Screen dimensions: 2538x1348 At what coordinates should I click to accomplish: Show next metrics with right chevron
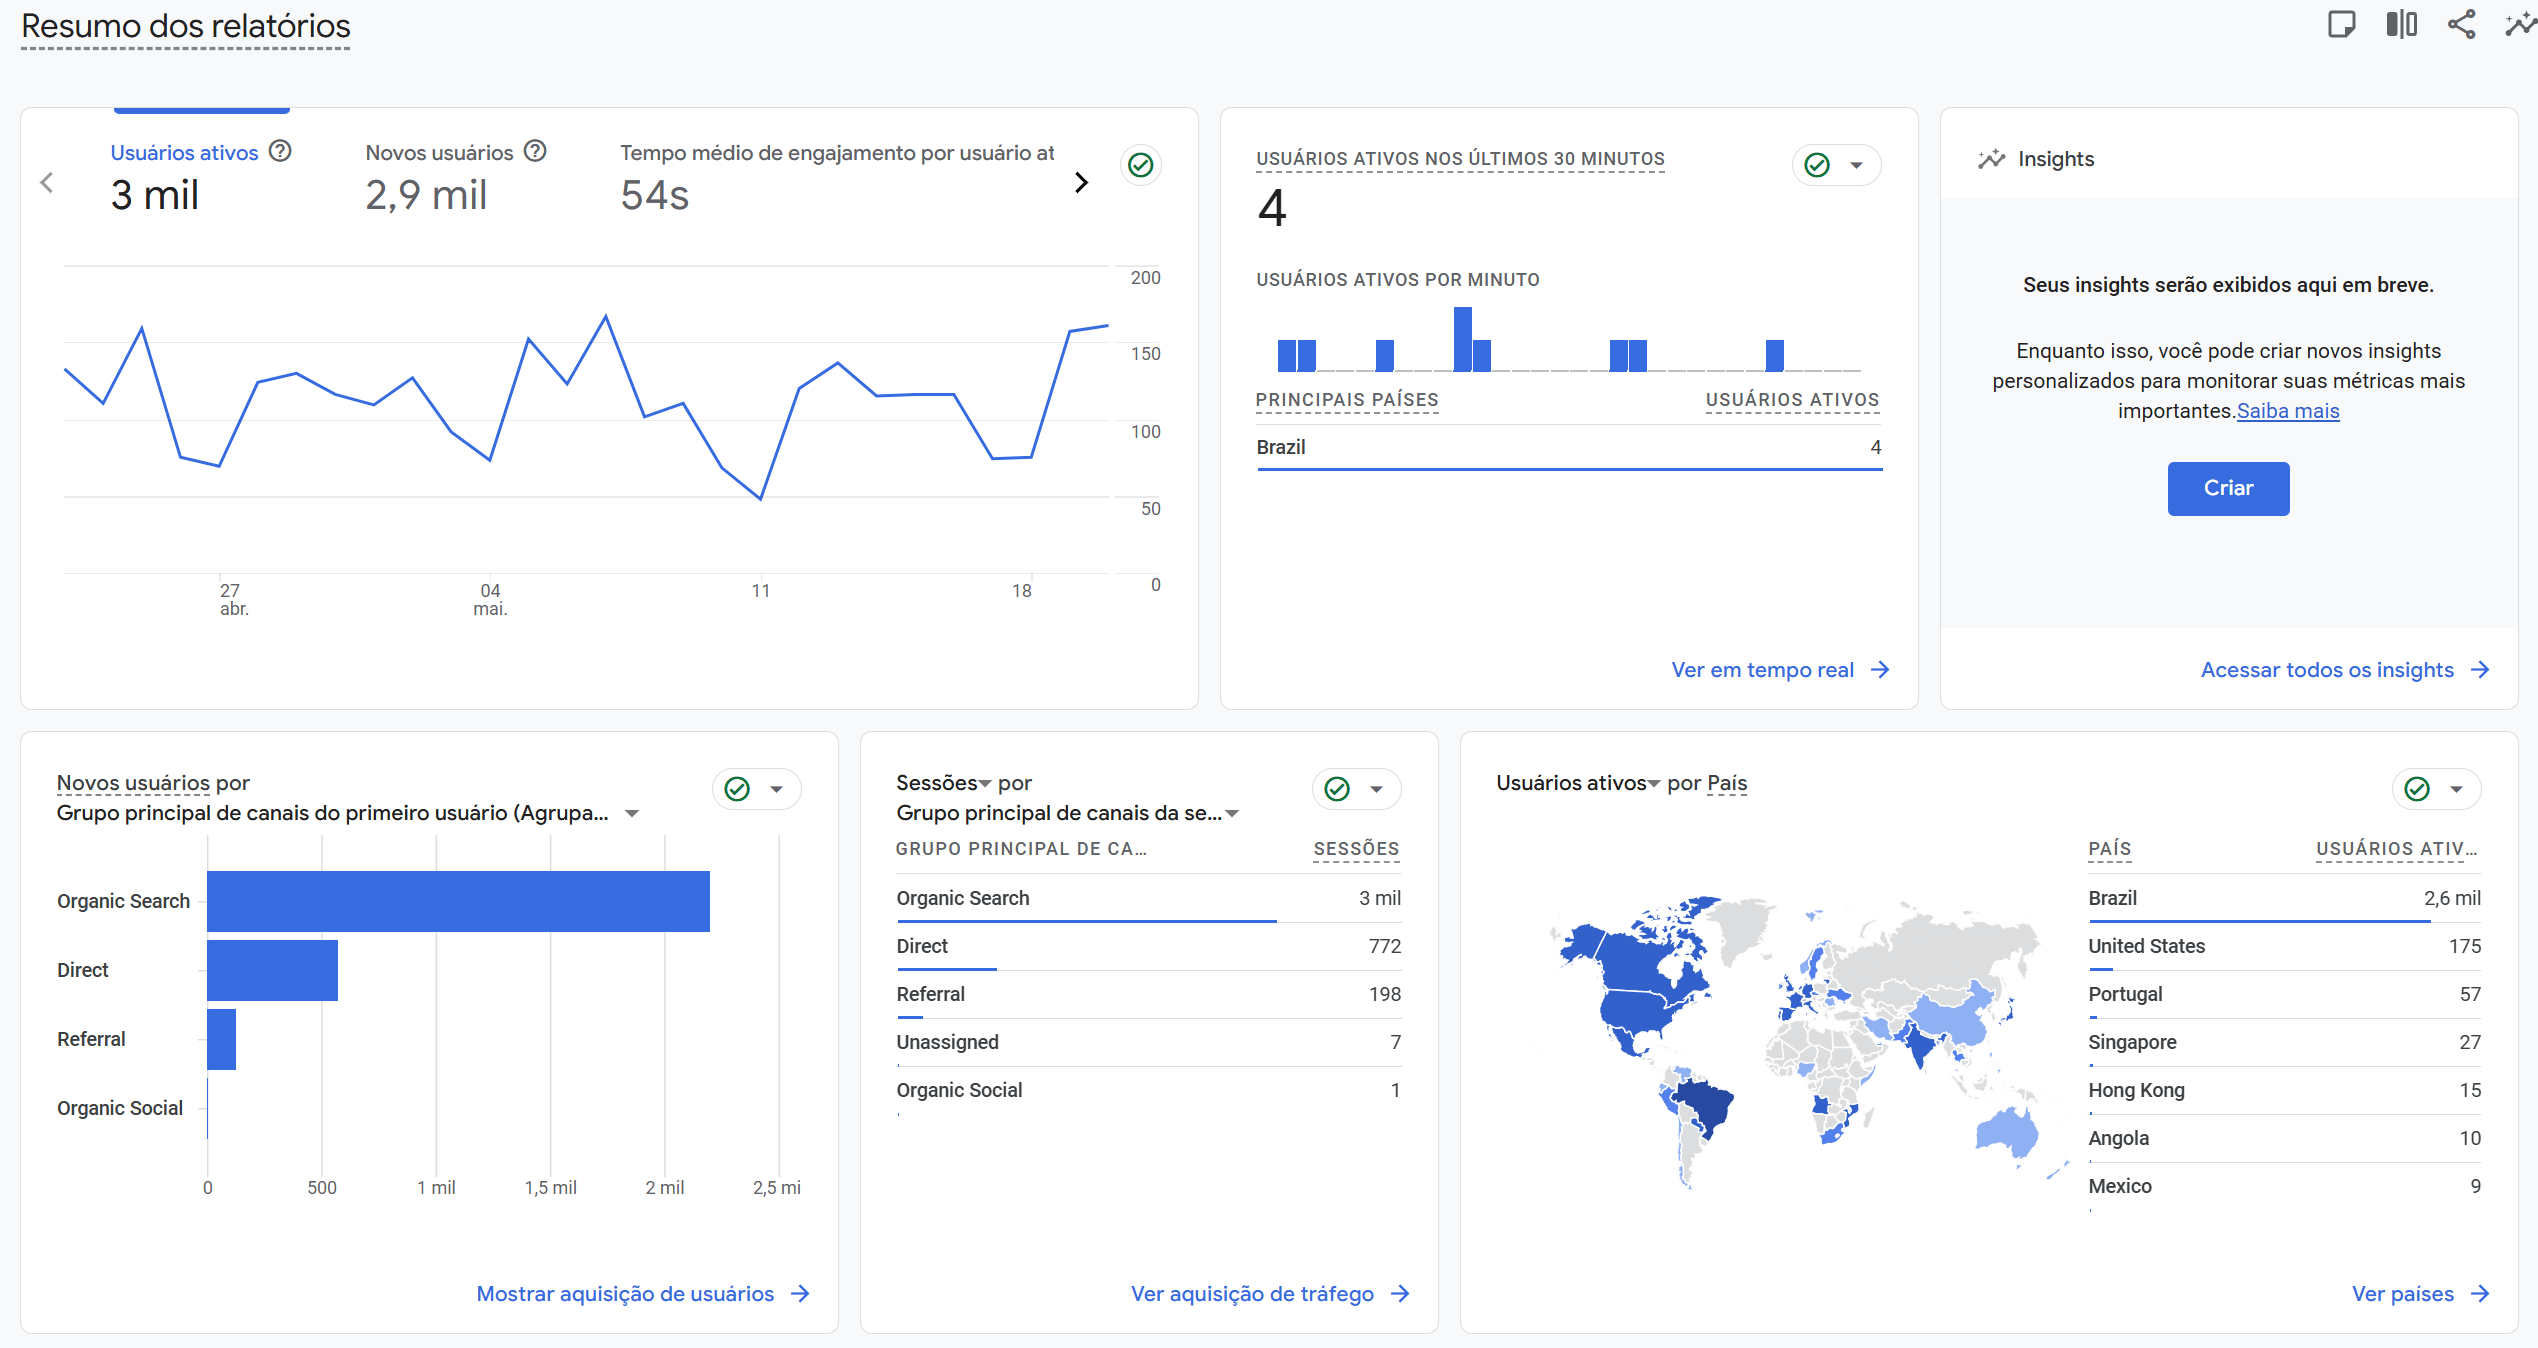point(1081,182)
